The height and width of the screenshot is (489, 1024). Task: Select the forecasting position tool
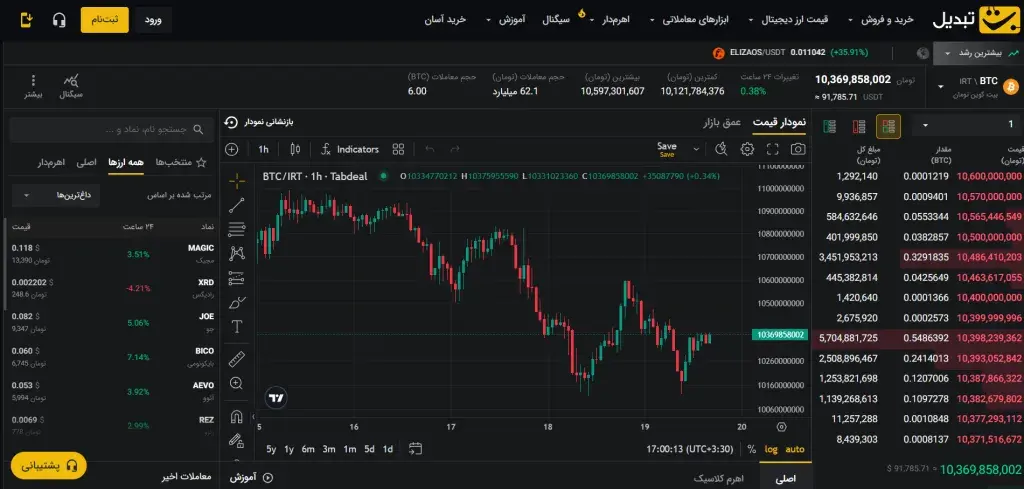pyautogui.click(x=237, y=278)
